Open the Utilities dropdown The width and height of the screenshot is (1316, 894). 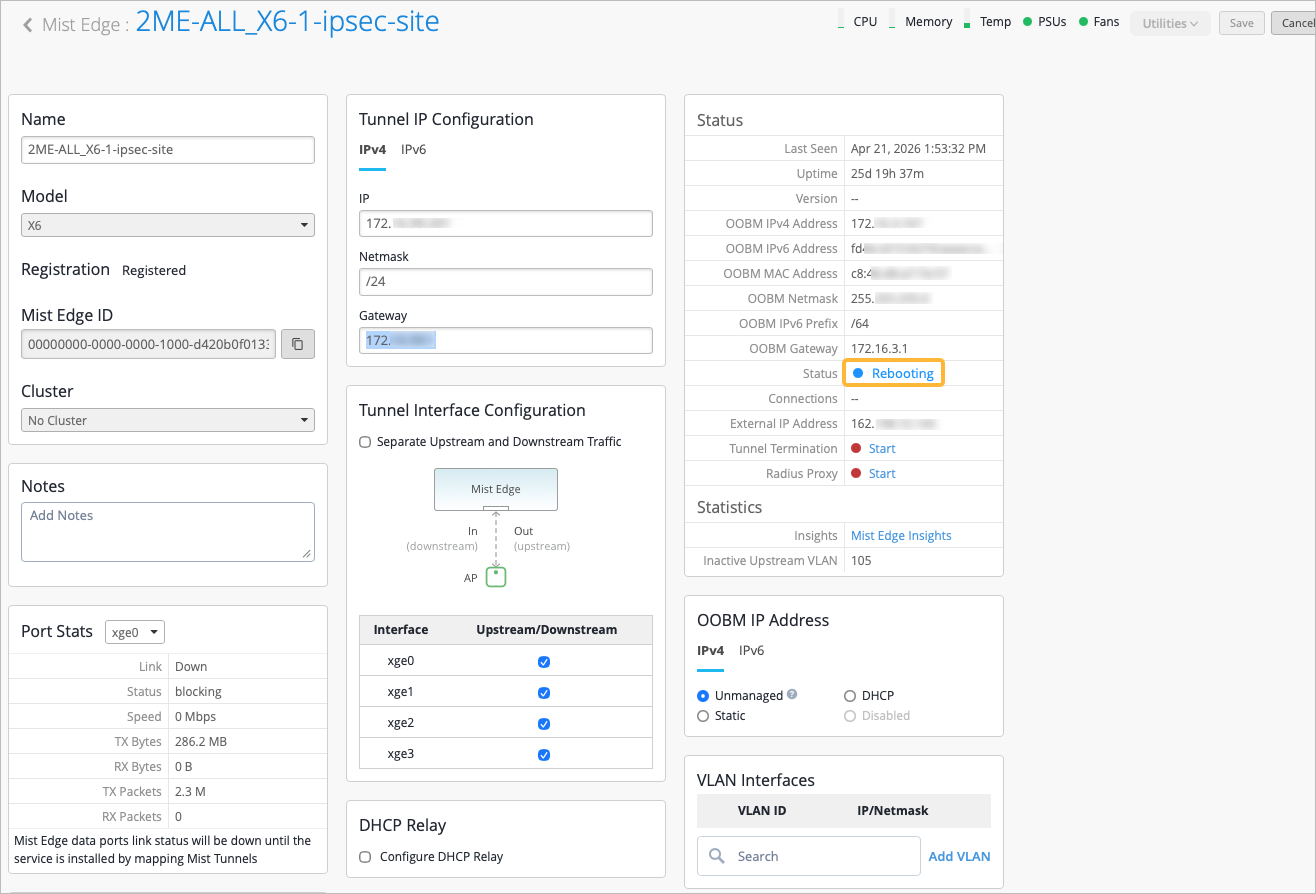(1170, 23)
